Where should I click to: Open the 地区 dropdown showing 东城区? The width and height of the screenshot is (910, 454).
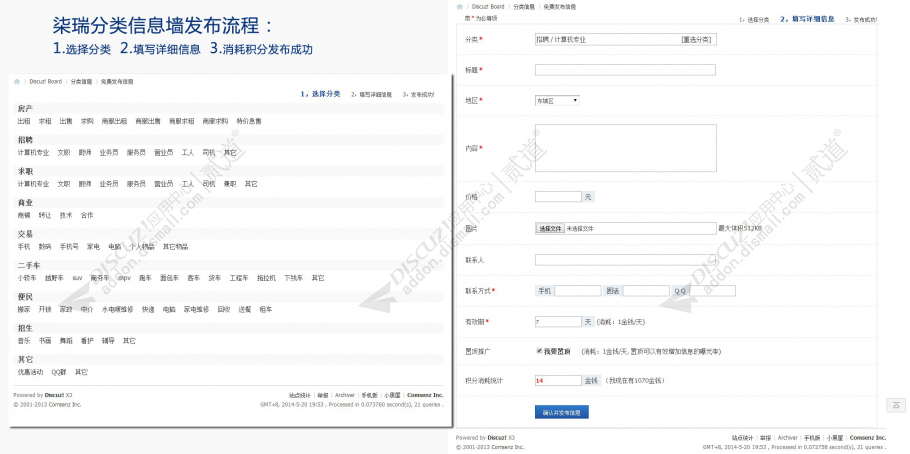click(x=557, y=100)
